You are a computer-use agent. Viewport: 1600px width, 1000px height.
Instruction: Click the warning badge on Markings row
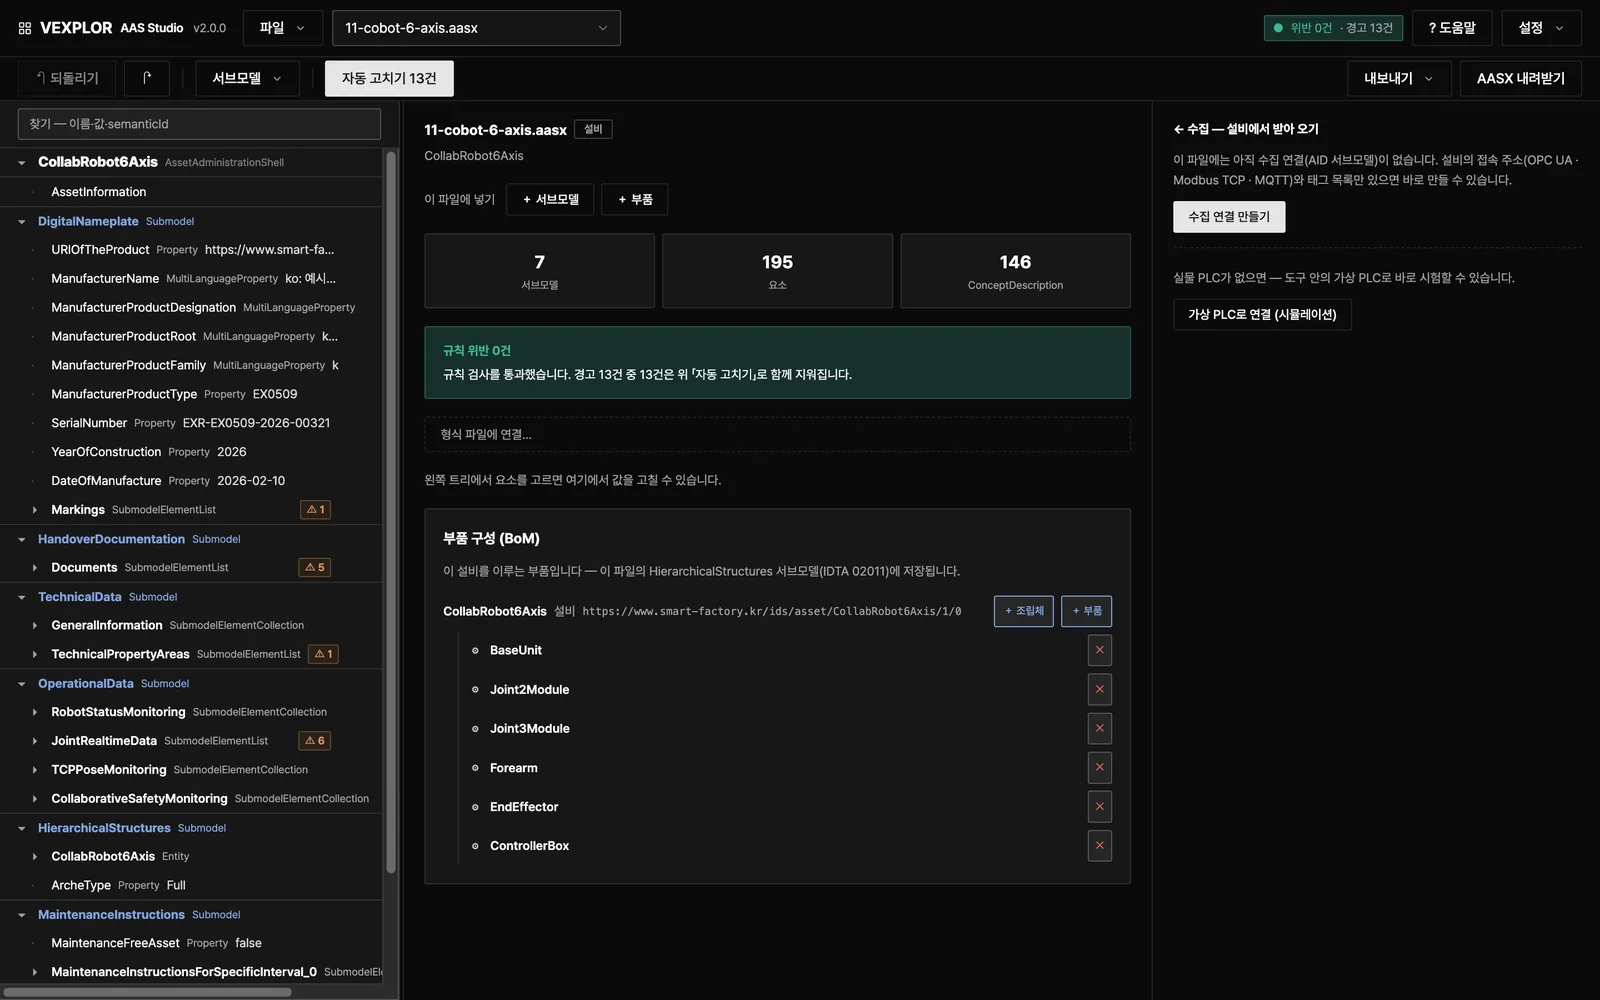click(315, 510)
